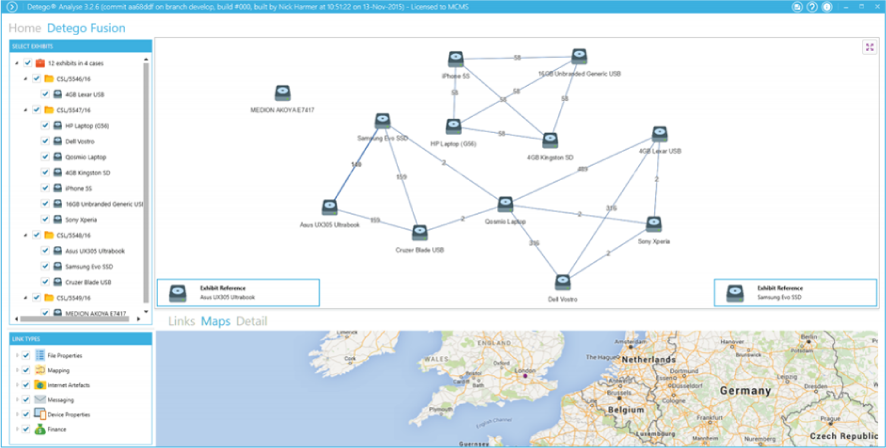Go to the Home tab
This screenshot has height=448, width=886.
(x=25, y=28)
